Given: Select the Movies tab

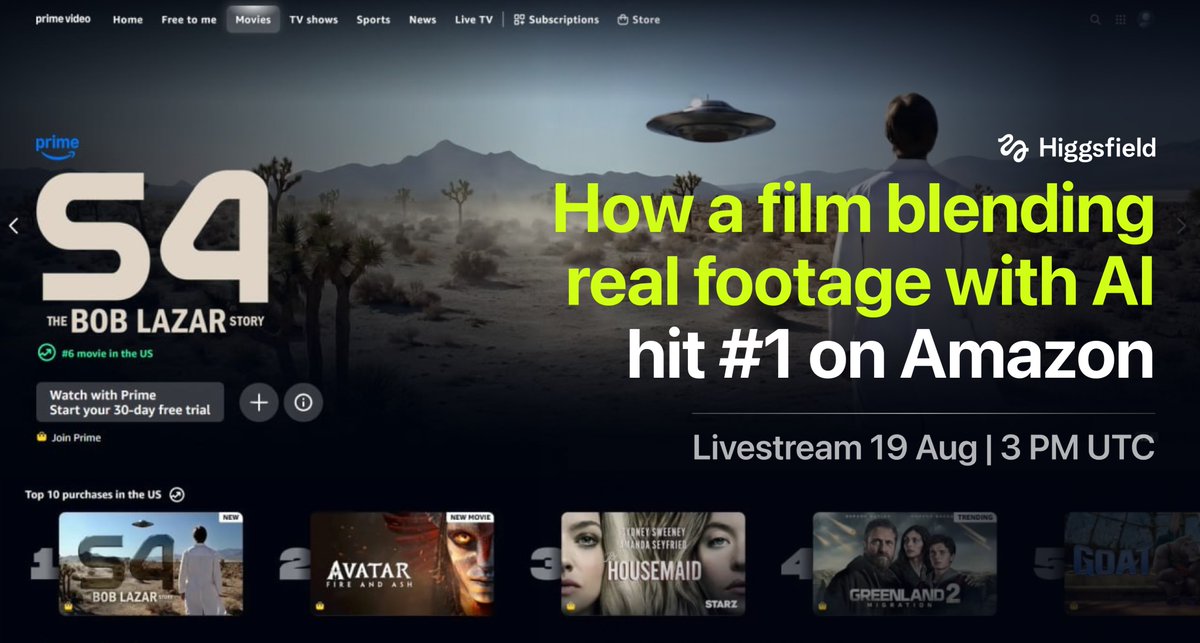Looking at the screenshot, I should (253, 20).
